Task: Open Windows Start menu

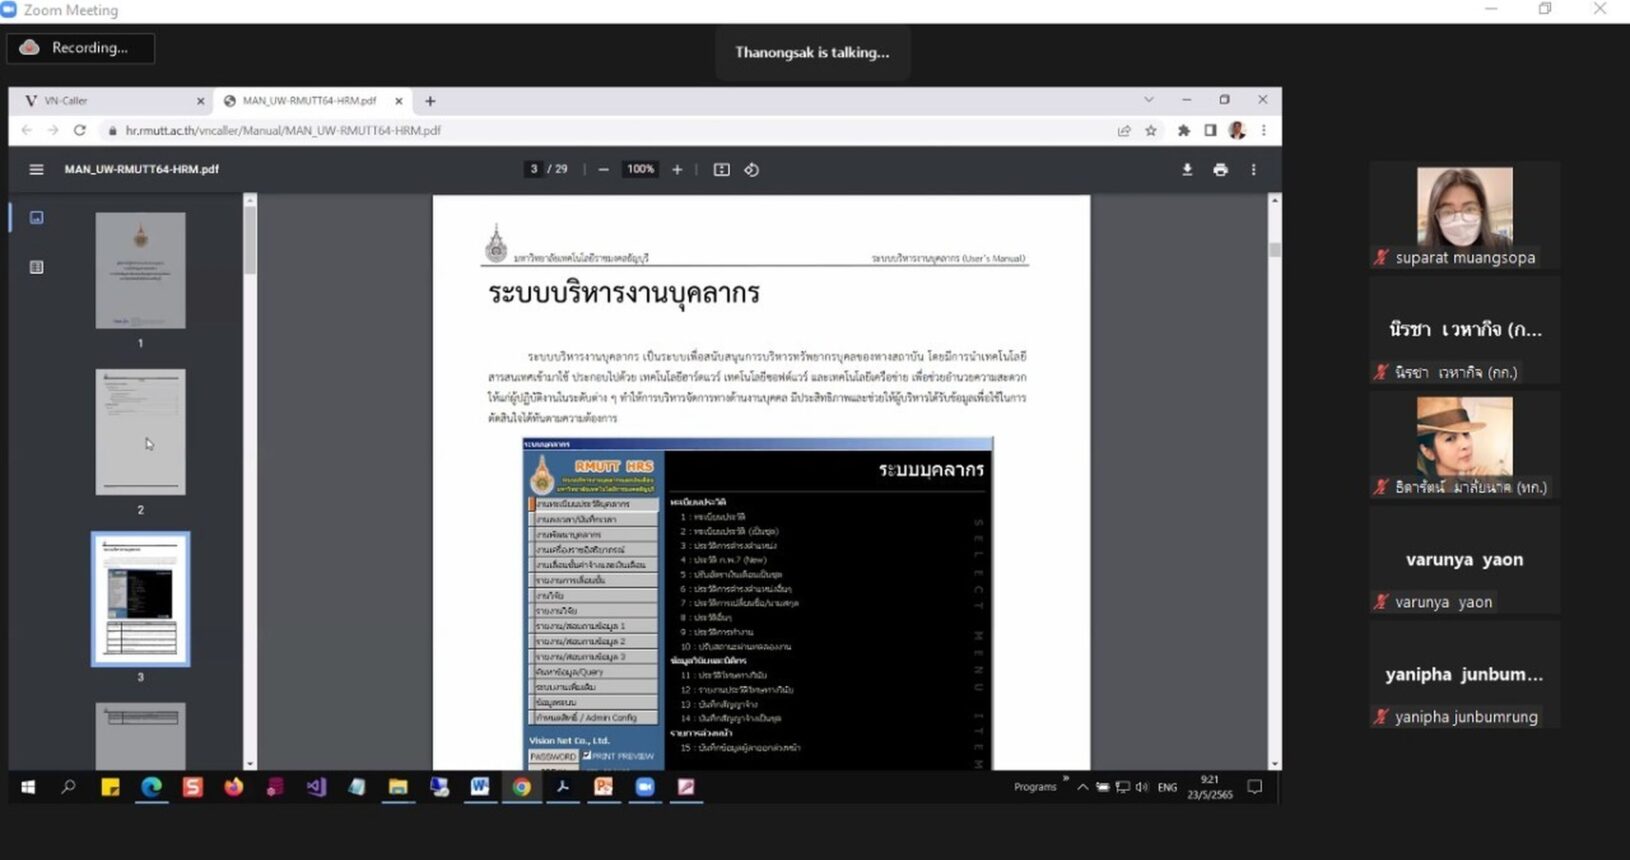Action: click(28, 787)
